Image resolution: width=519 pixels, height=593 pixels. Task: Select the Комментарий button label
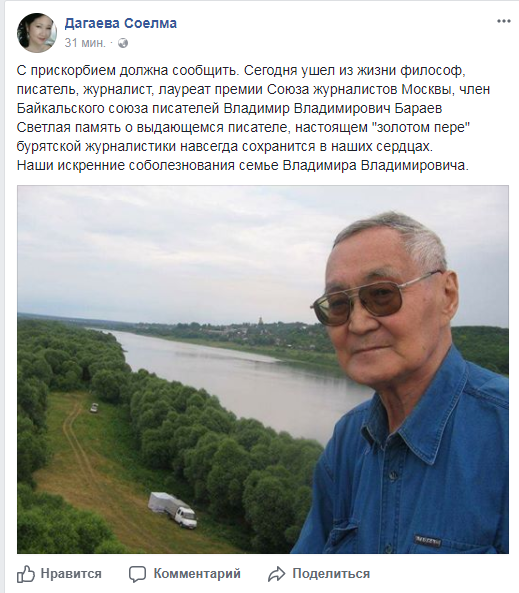click(x=197, y=574)
